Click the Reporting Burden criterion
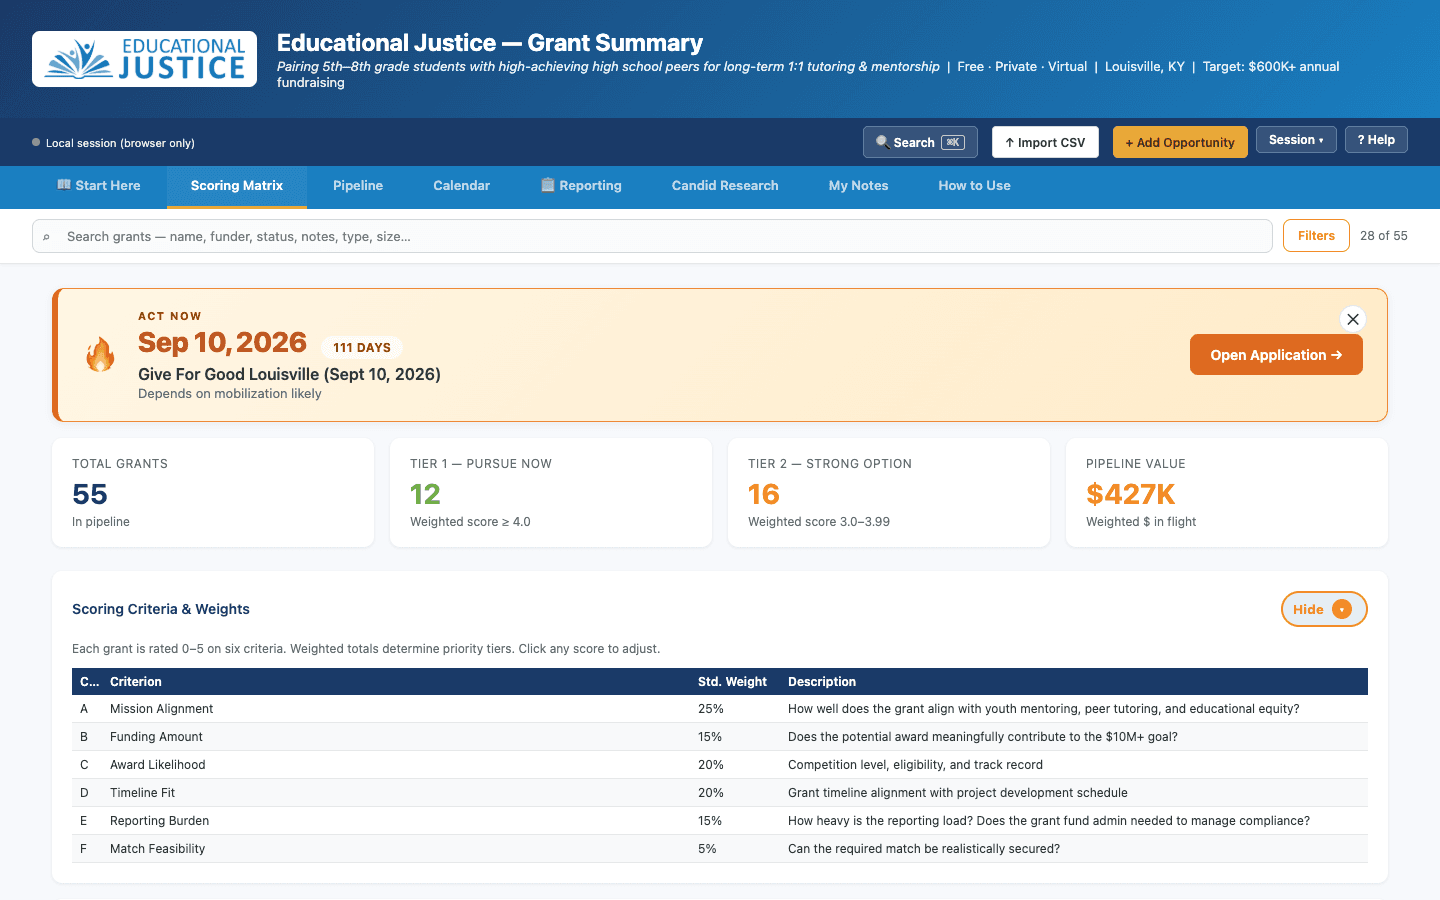1440x900 pixels. pos(160,821)
